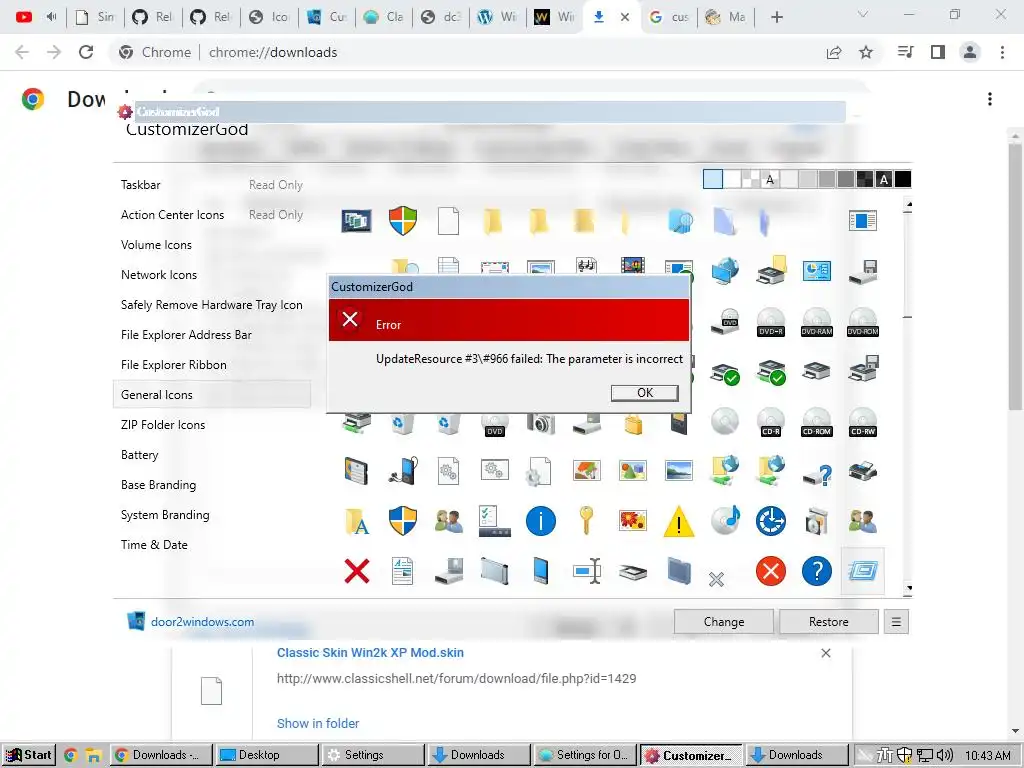This screenshot has height=768, width=1024.
Task: Open the Chrome main three-dot menu
Action: pyautogui.click(x=1002, y=52)
